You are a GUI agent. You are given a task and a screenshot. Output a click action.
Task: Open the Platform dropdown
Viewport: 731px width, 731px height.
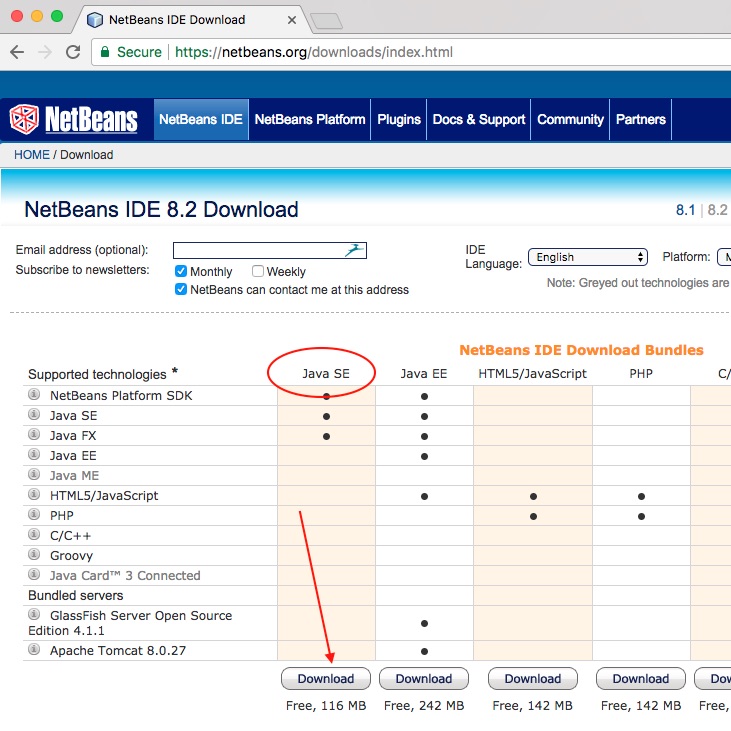pos(724,257)
